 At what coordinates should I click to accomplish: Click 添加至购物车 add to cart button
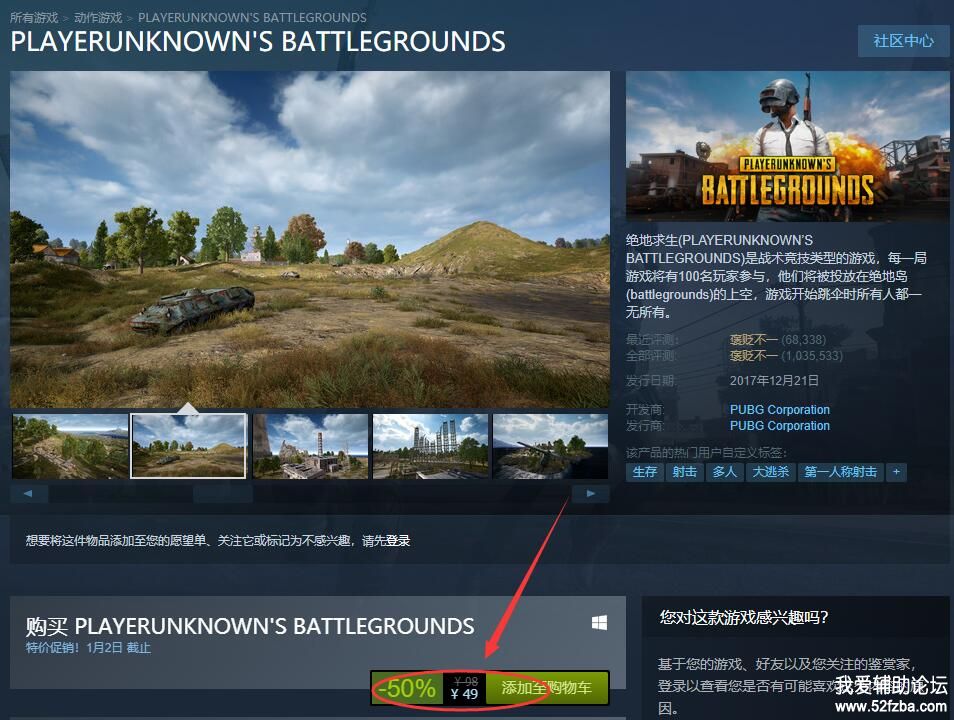tap(546, 688)
